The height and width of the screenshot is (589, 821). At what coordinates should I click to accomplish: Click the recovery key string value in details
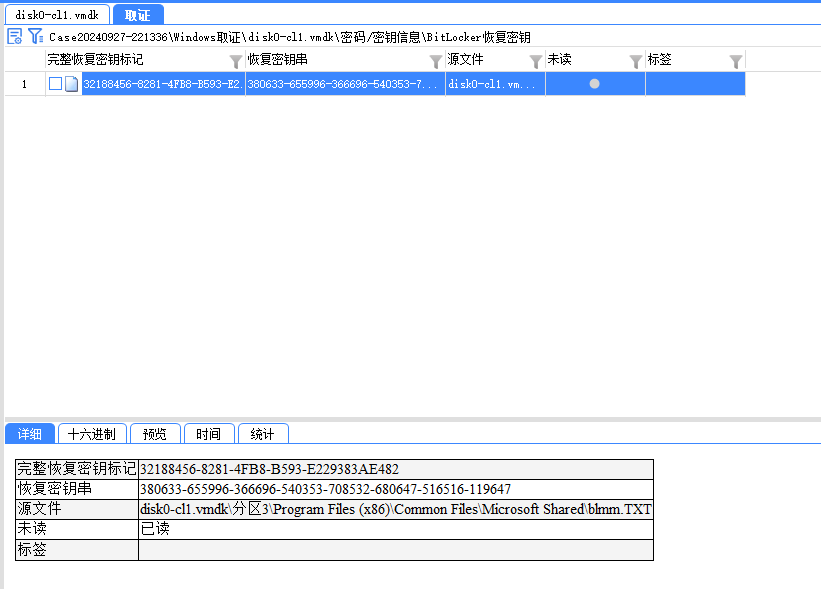click(x=325, y=489)
